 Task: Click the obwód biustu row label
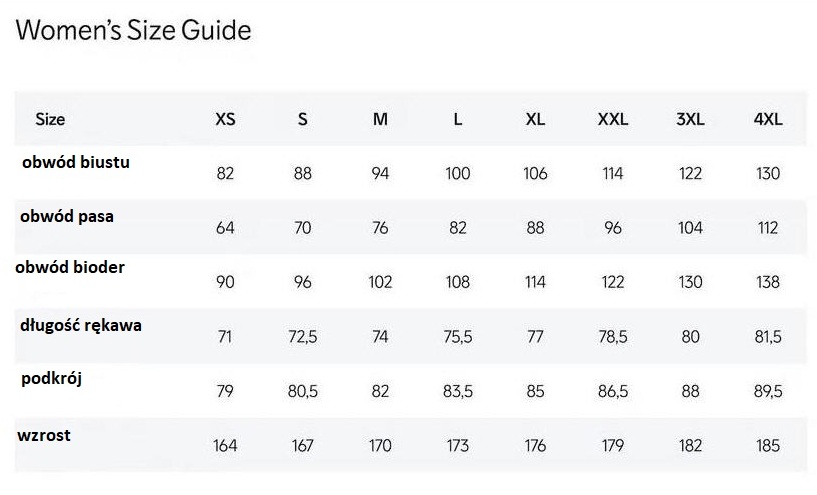click(x=76, y=161)
